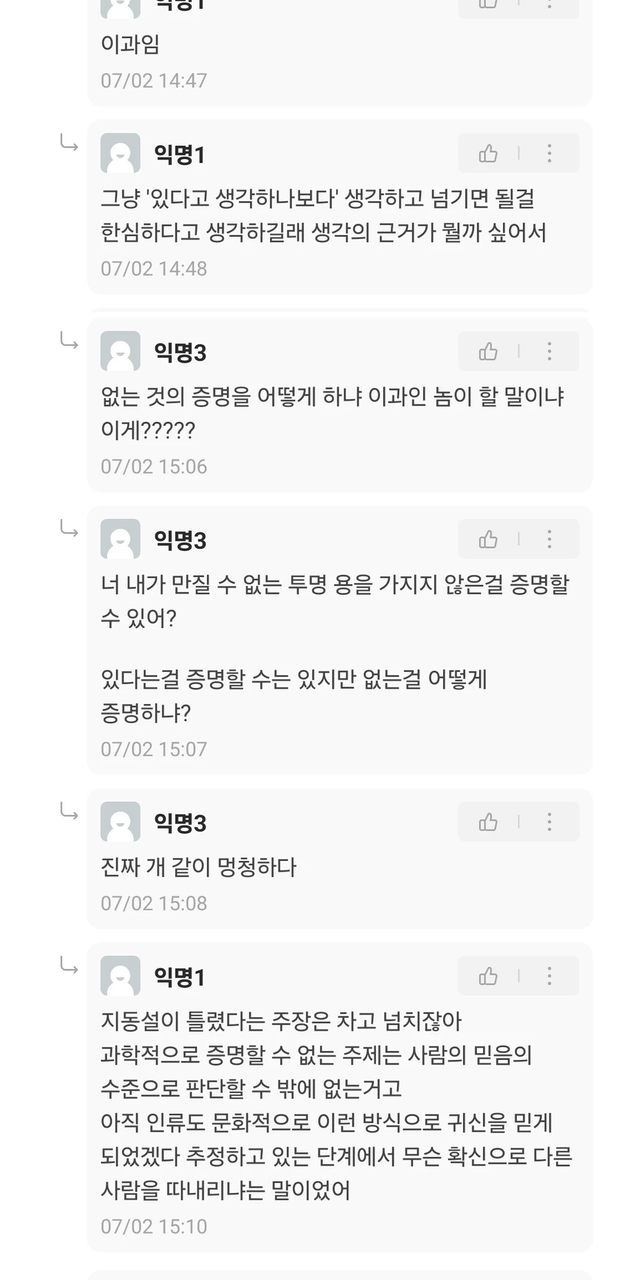Image resolution: width=640 pixels, height=1280 pixels.
Task: Click the timestamp 07/02 15:06
Action: click(x=154, y=467)
